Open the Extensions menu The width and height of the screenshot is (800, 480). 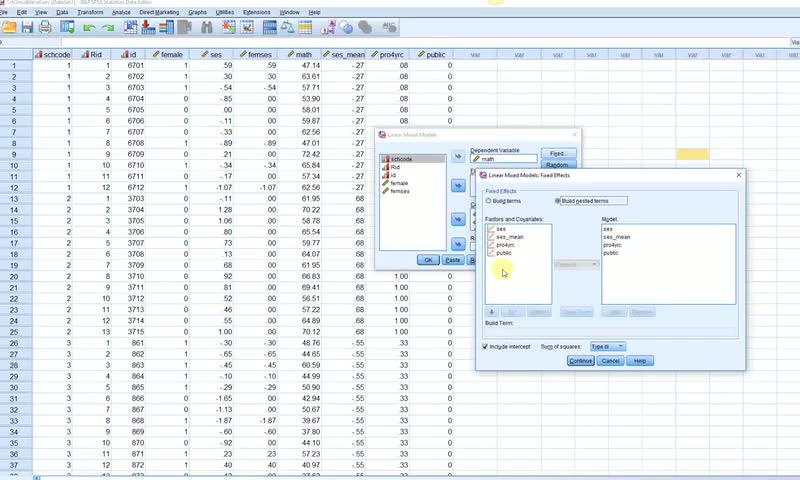(x=257, y=12)
